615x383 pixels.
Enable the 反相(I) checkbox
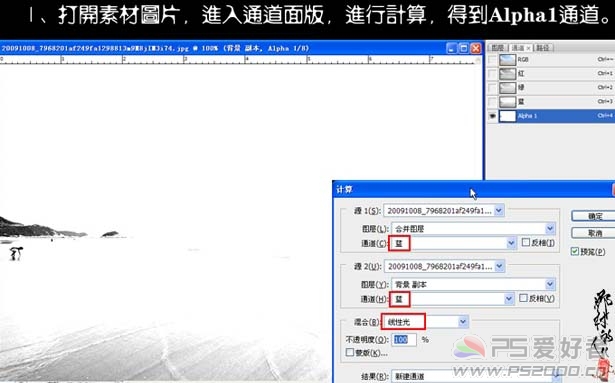[x=526, y=243]
